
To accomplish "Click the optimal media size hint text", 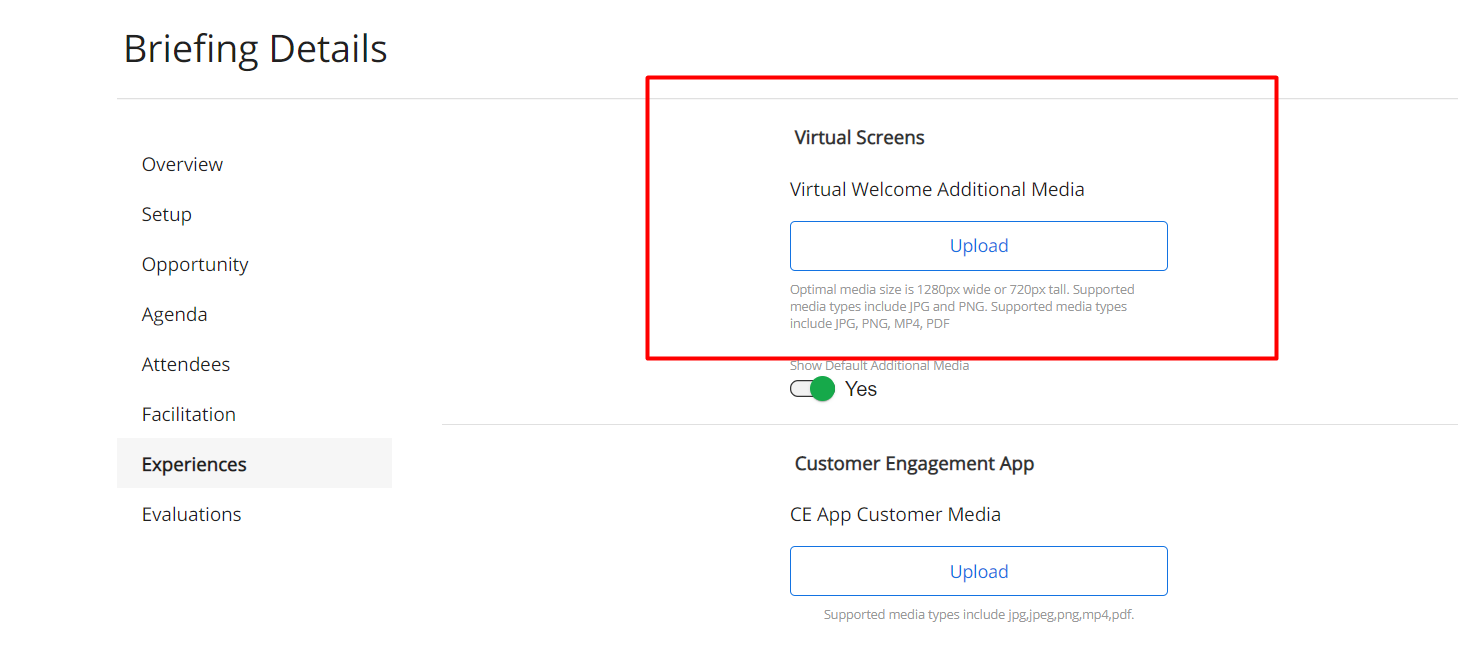I will (x=961, y=306).
